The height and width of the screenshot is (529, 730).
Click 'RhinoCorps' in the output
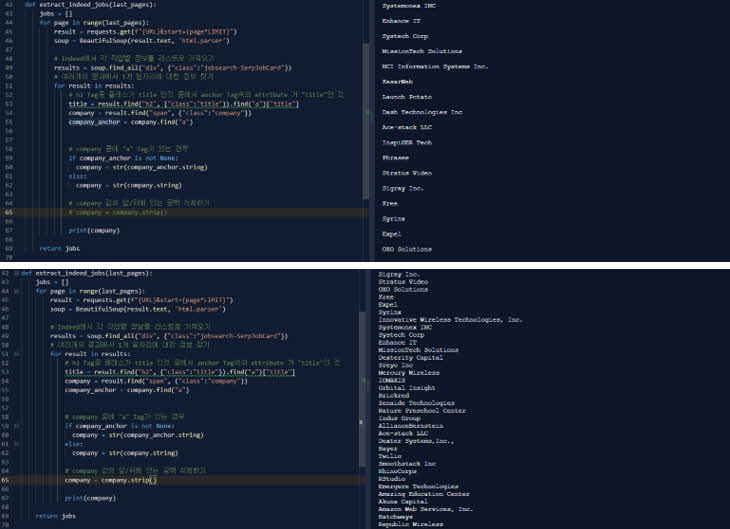pos(397,471)
